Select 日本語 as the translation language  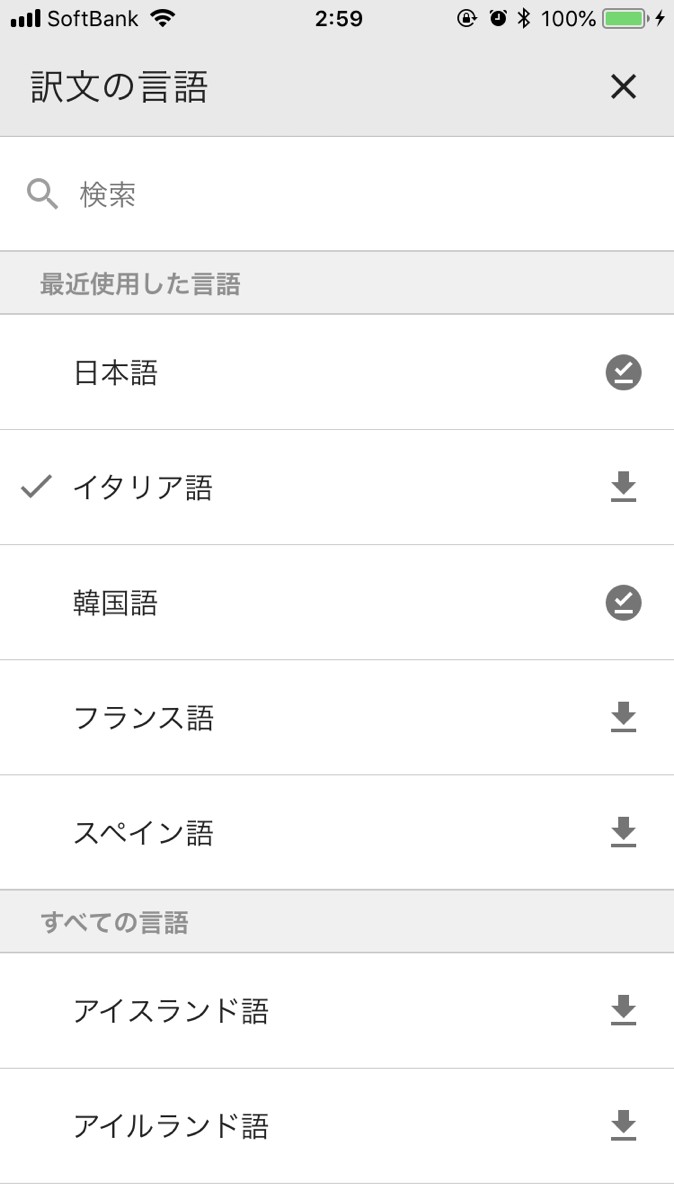(116, 374)
